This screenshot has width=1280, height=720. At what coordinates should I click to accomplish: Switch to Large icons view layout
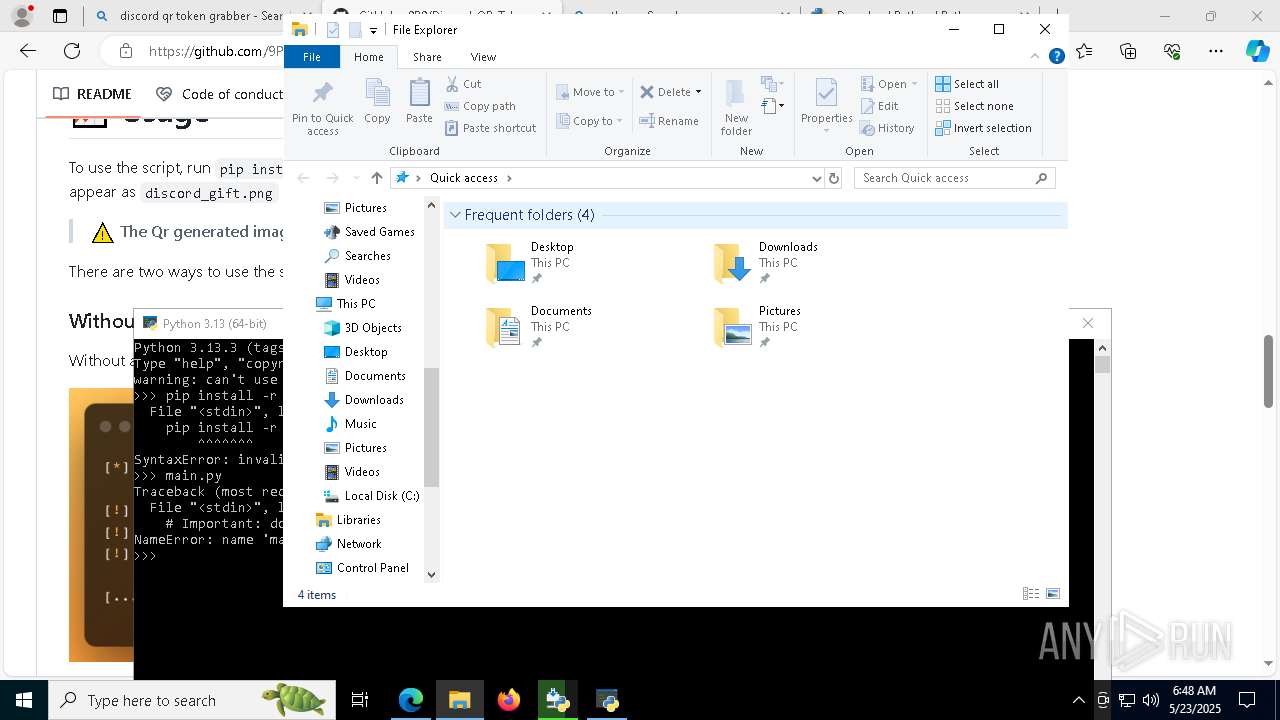point(1053,594)
